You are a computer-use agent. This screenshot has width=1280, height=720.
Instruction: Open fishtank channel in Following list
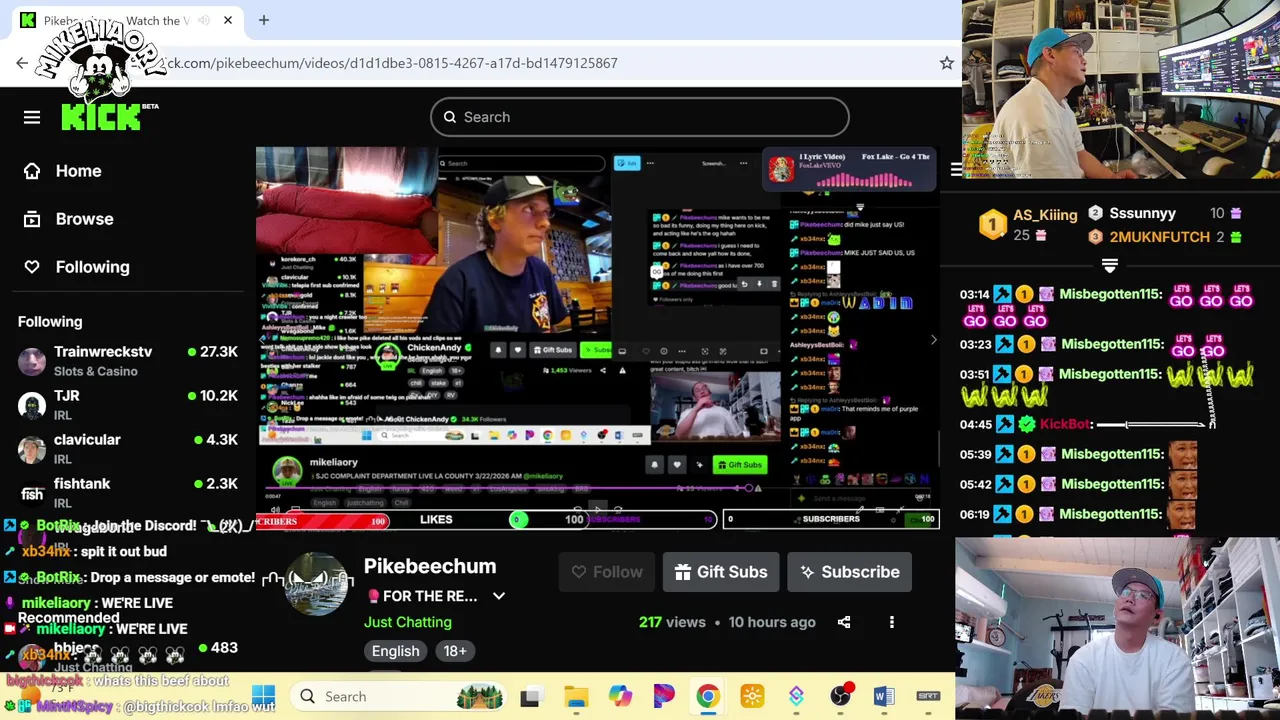tap(128, 491)
